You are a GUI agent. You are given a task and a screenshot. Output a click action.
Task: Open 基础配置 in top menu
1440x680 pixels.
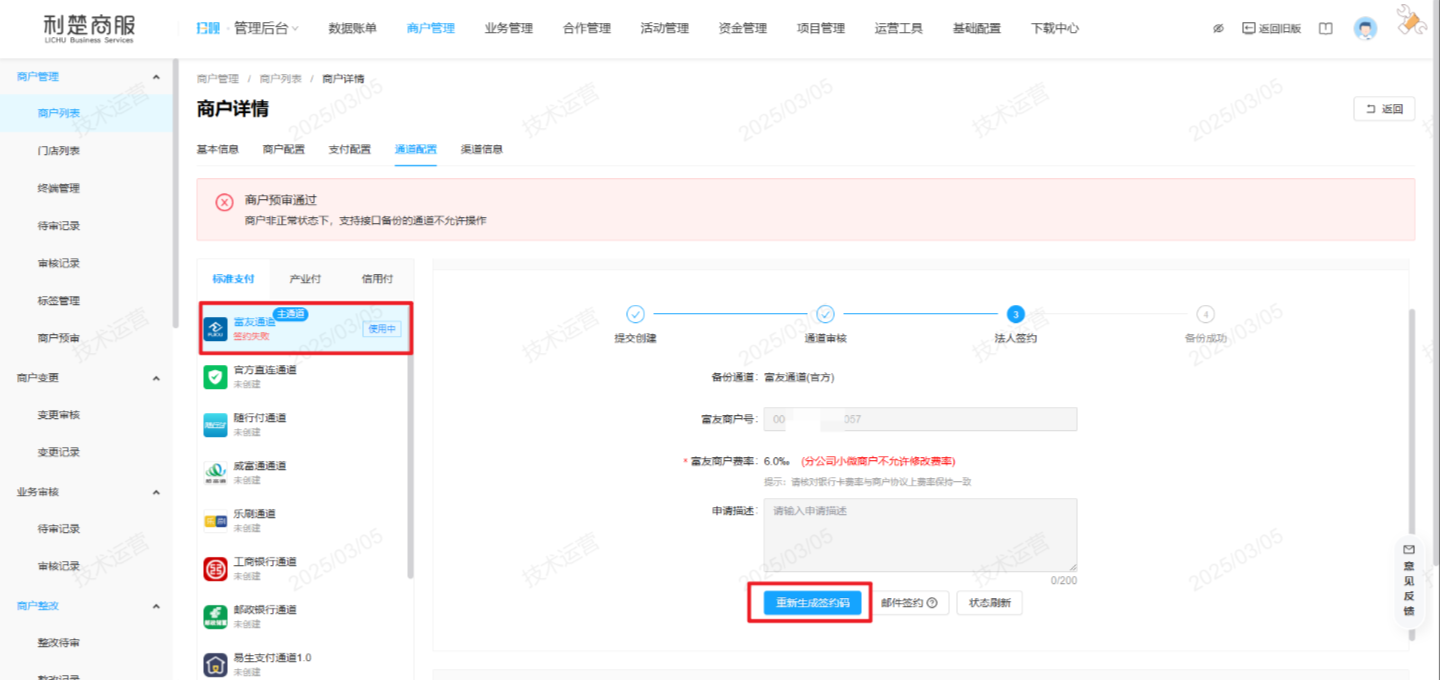point(977,29)
